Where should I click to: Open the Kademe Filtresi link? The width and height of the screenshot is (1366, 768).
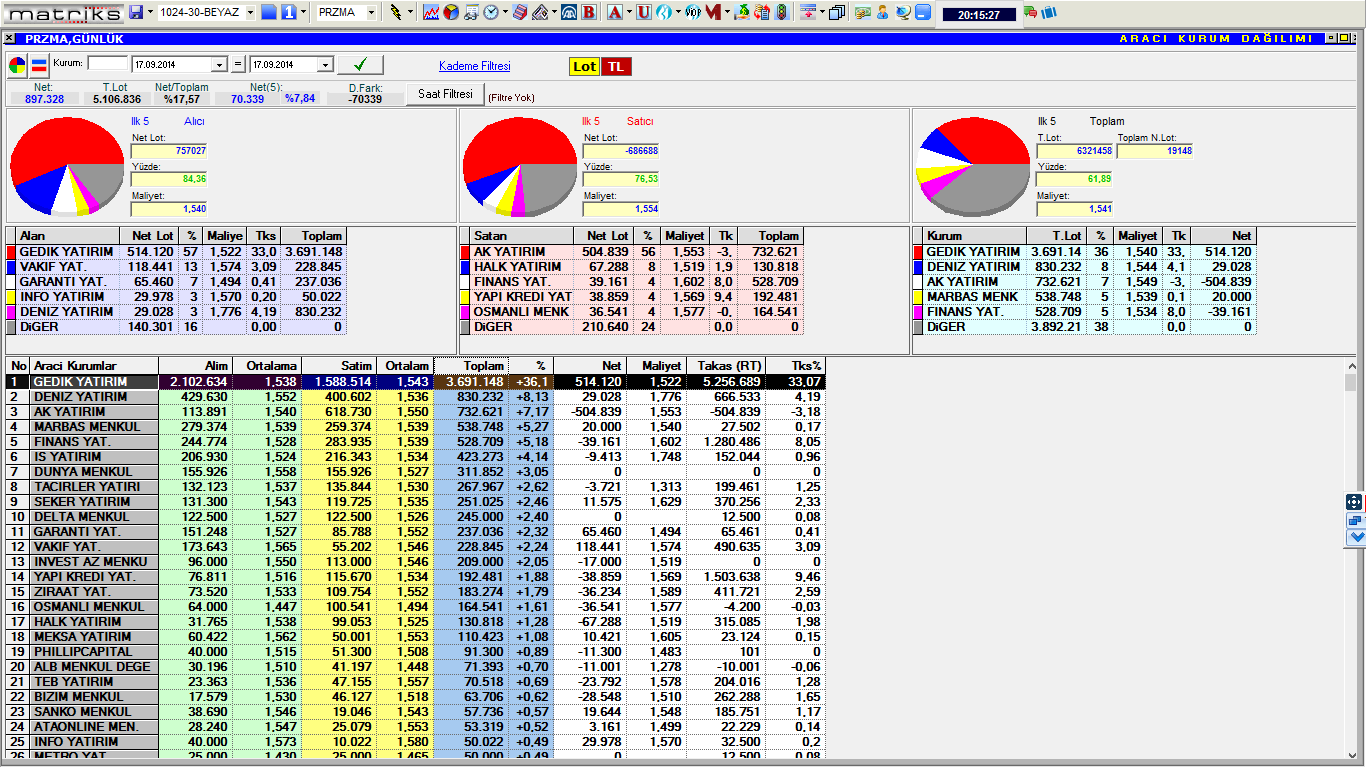(x=474, y=66)
